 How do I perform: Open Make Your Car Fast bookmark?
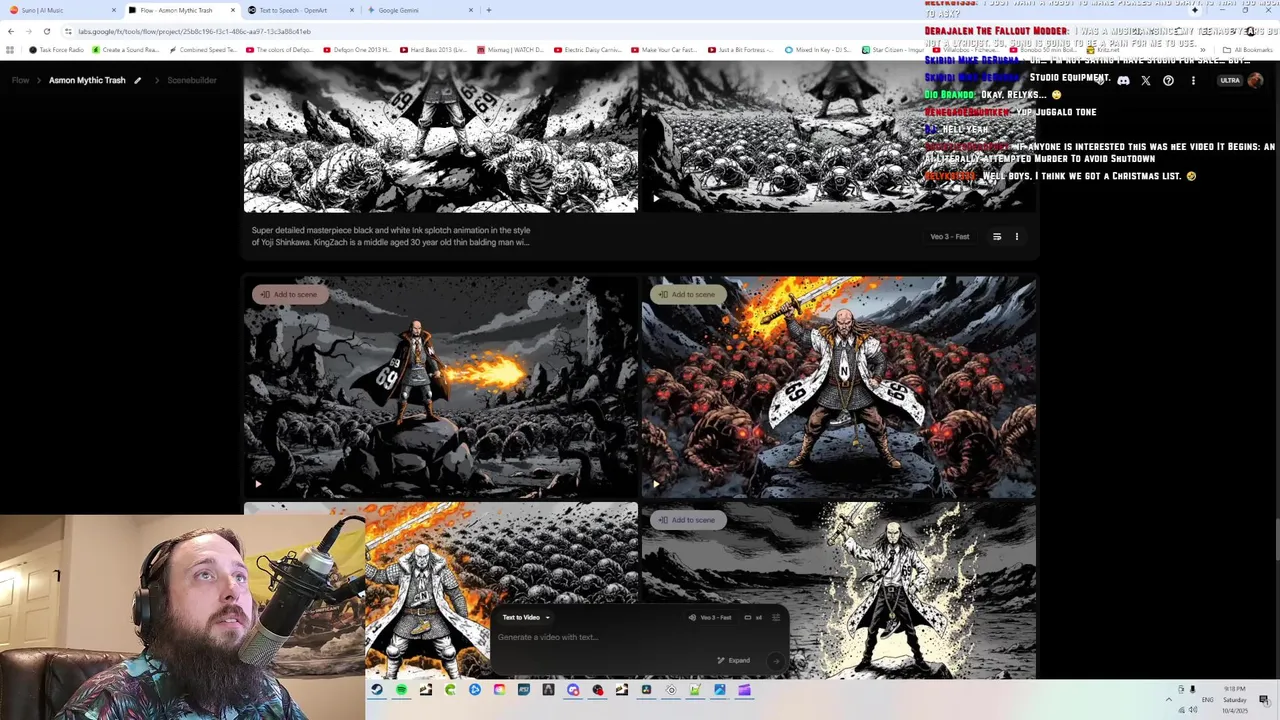coord(665,50)
